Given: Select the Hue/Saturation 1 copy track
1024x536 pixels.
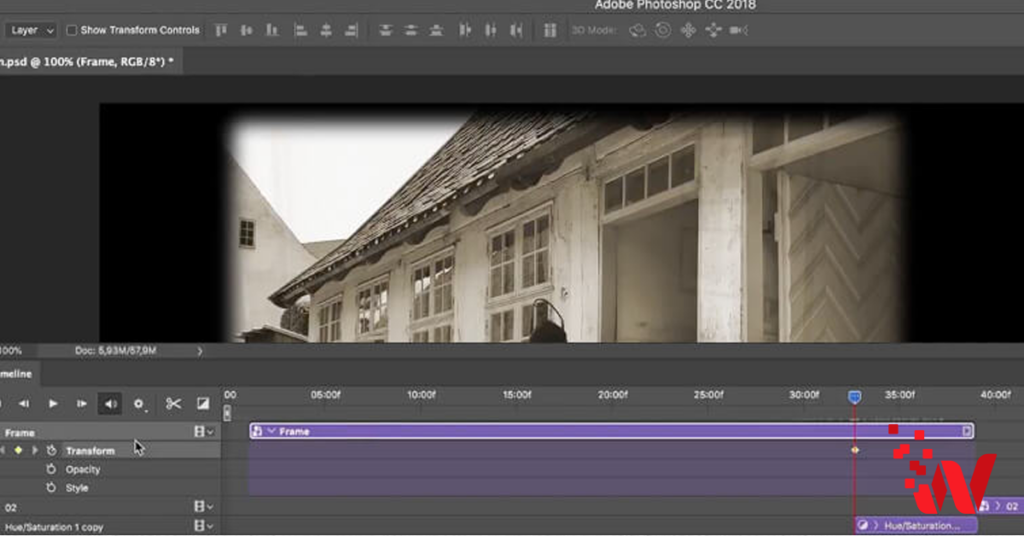Looking at the screenshot, I should [54, 527].
